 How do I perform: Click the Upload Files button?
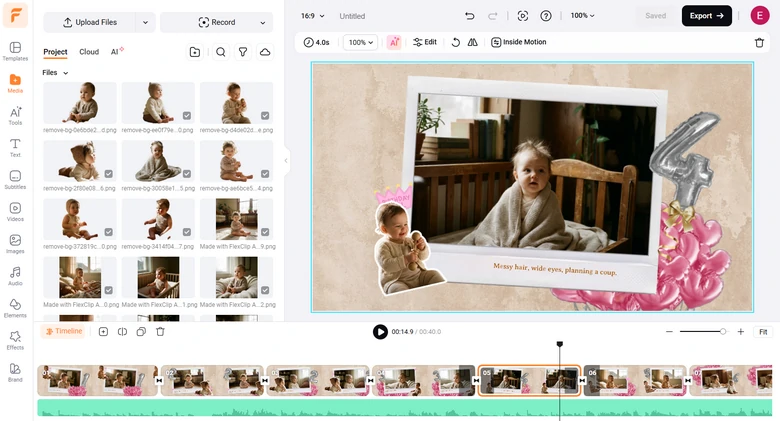point(90,22)
